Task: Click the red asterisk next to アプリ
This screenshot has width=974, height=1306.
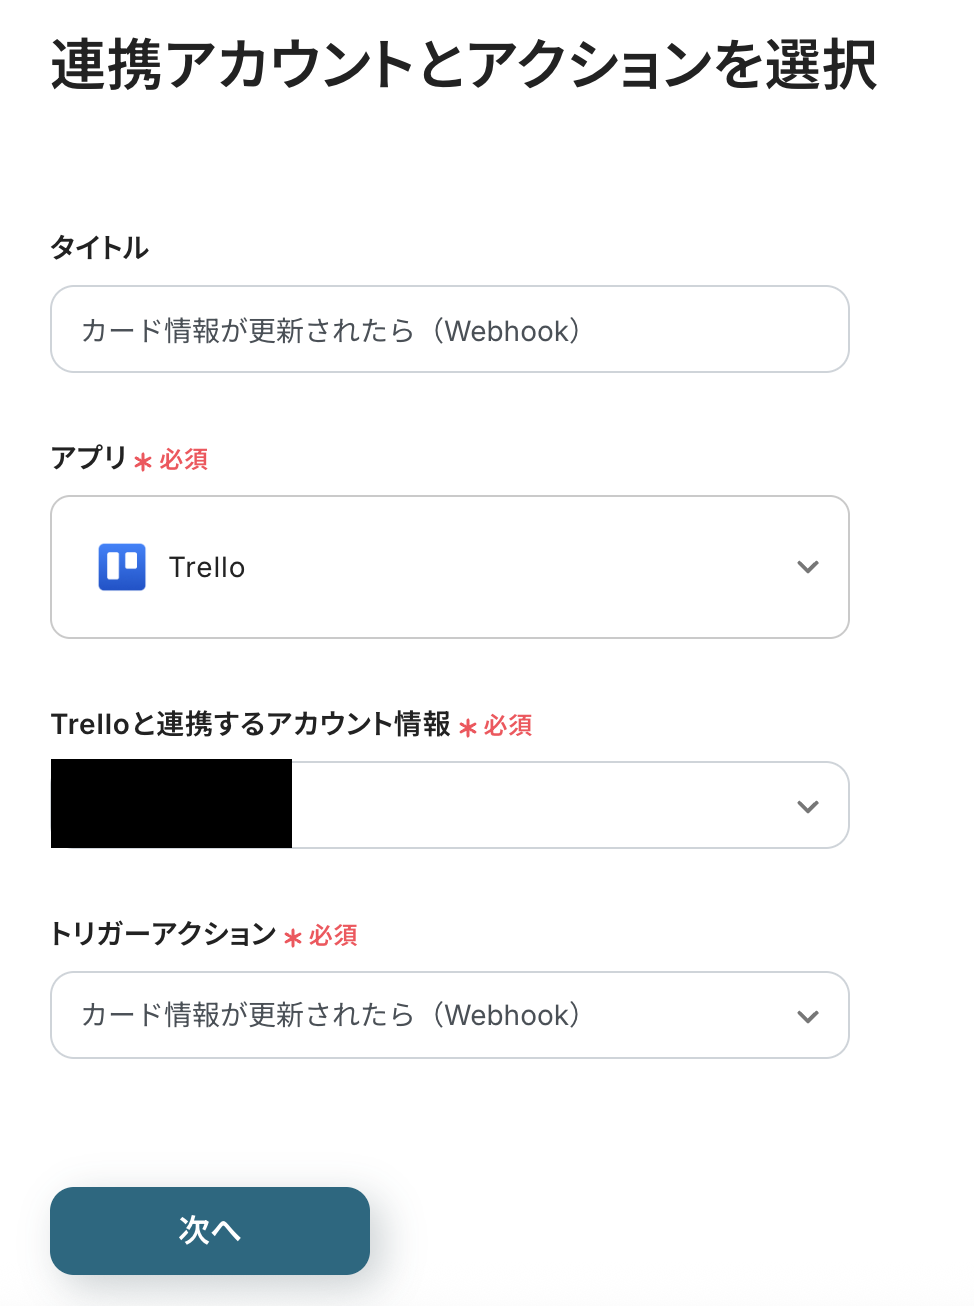Action: pos(143,461)
